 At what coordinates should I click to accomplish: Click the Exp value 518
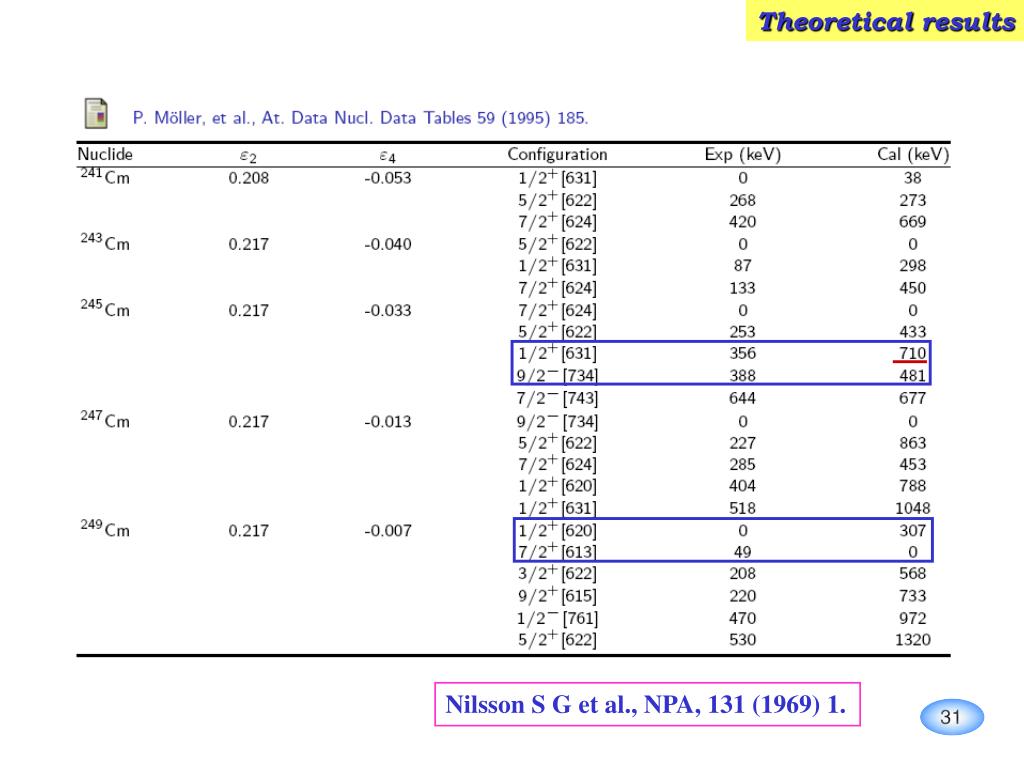click(x=743, y=508)
